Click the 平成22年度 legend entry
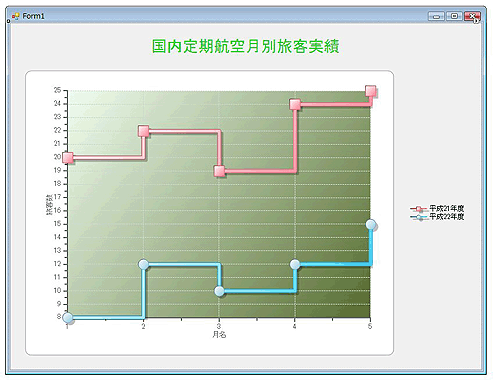 tap(437, 217)
